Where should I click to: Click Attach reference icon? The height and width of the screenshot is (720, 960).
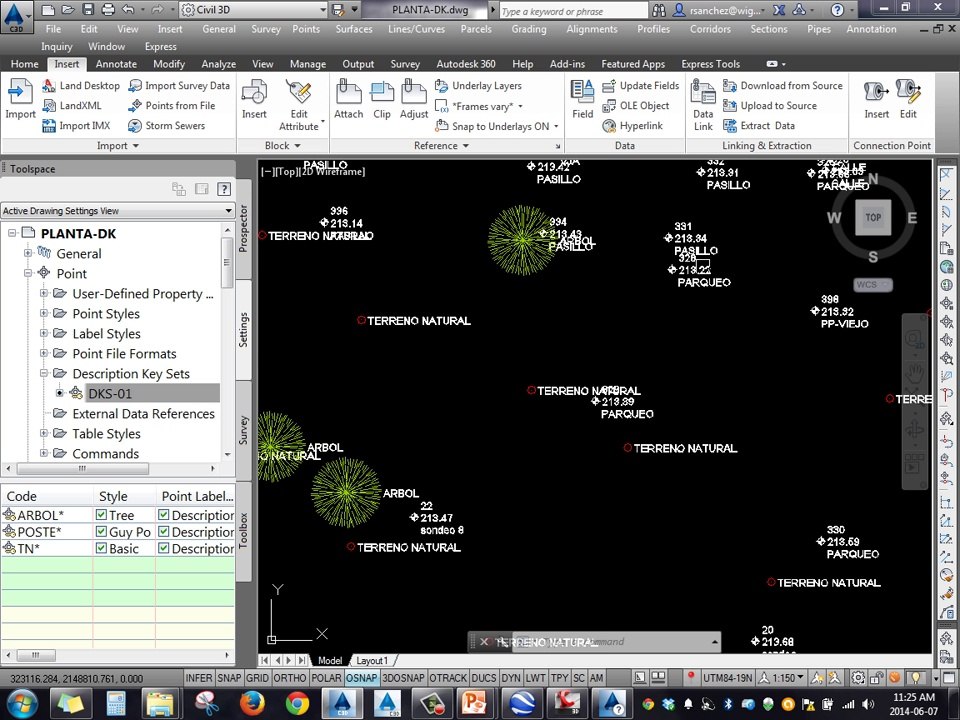pos(348,99)
